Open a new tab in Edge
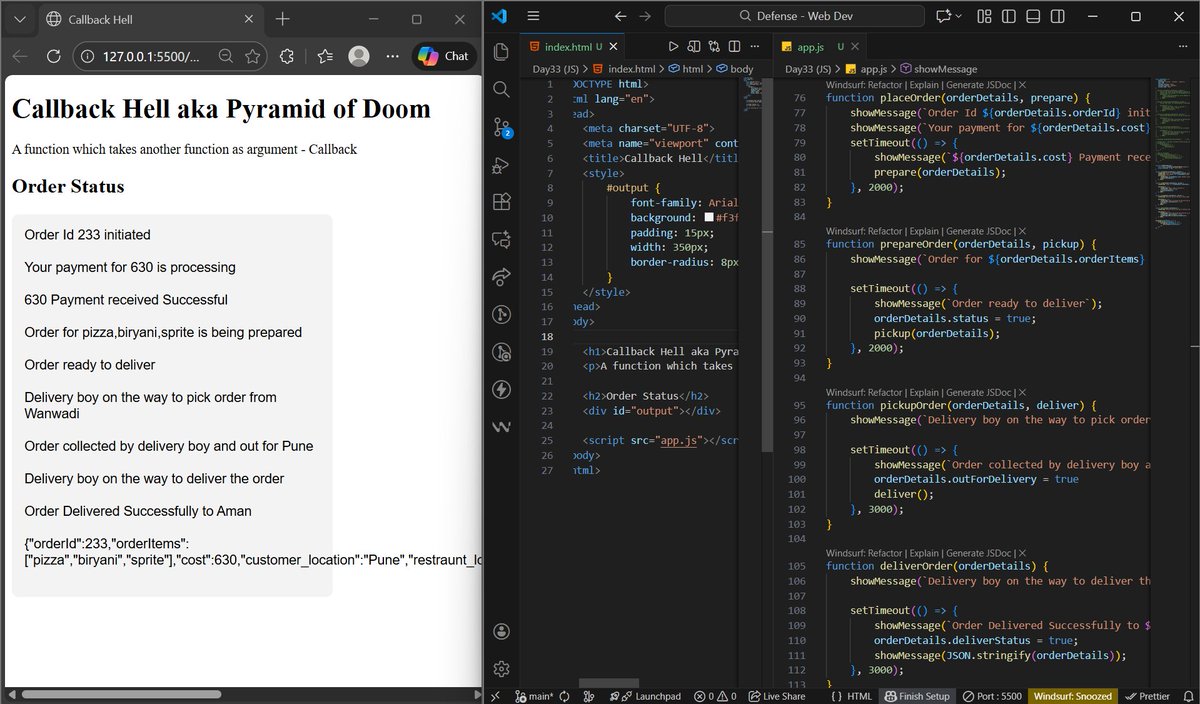Screen dimensions: 1200x704 [283, 19]
